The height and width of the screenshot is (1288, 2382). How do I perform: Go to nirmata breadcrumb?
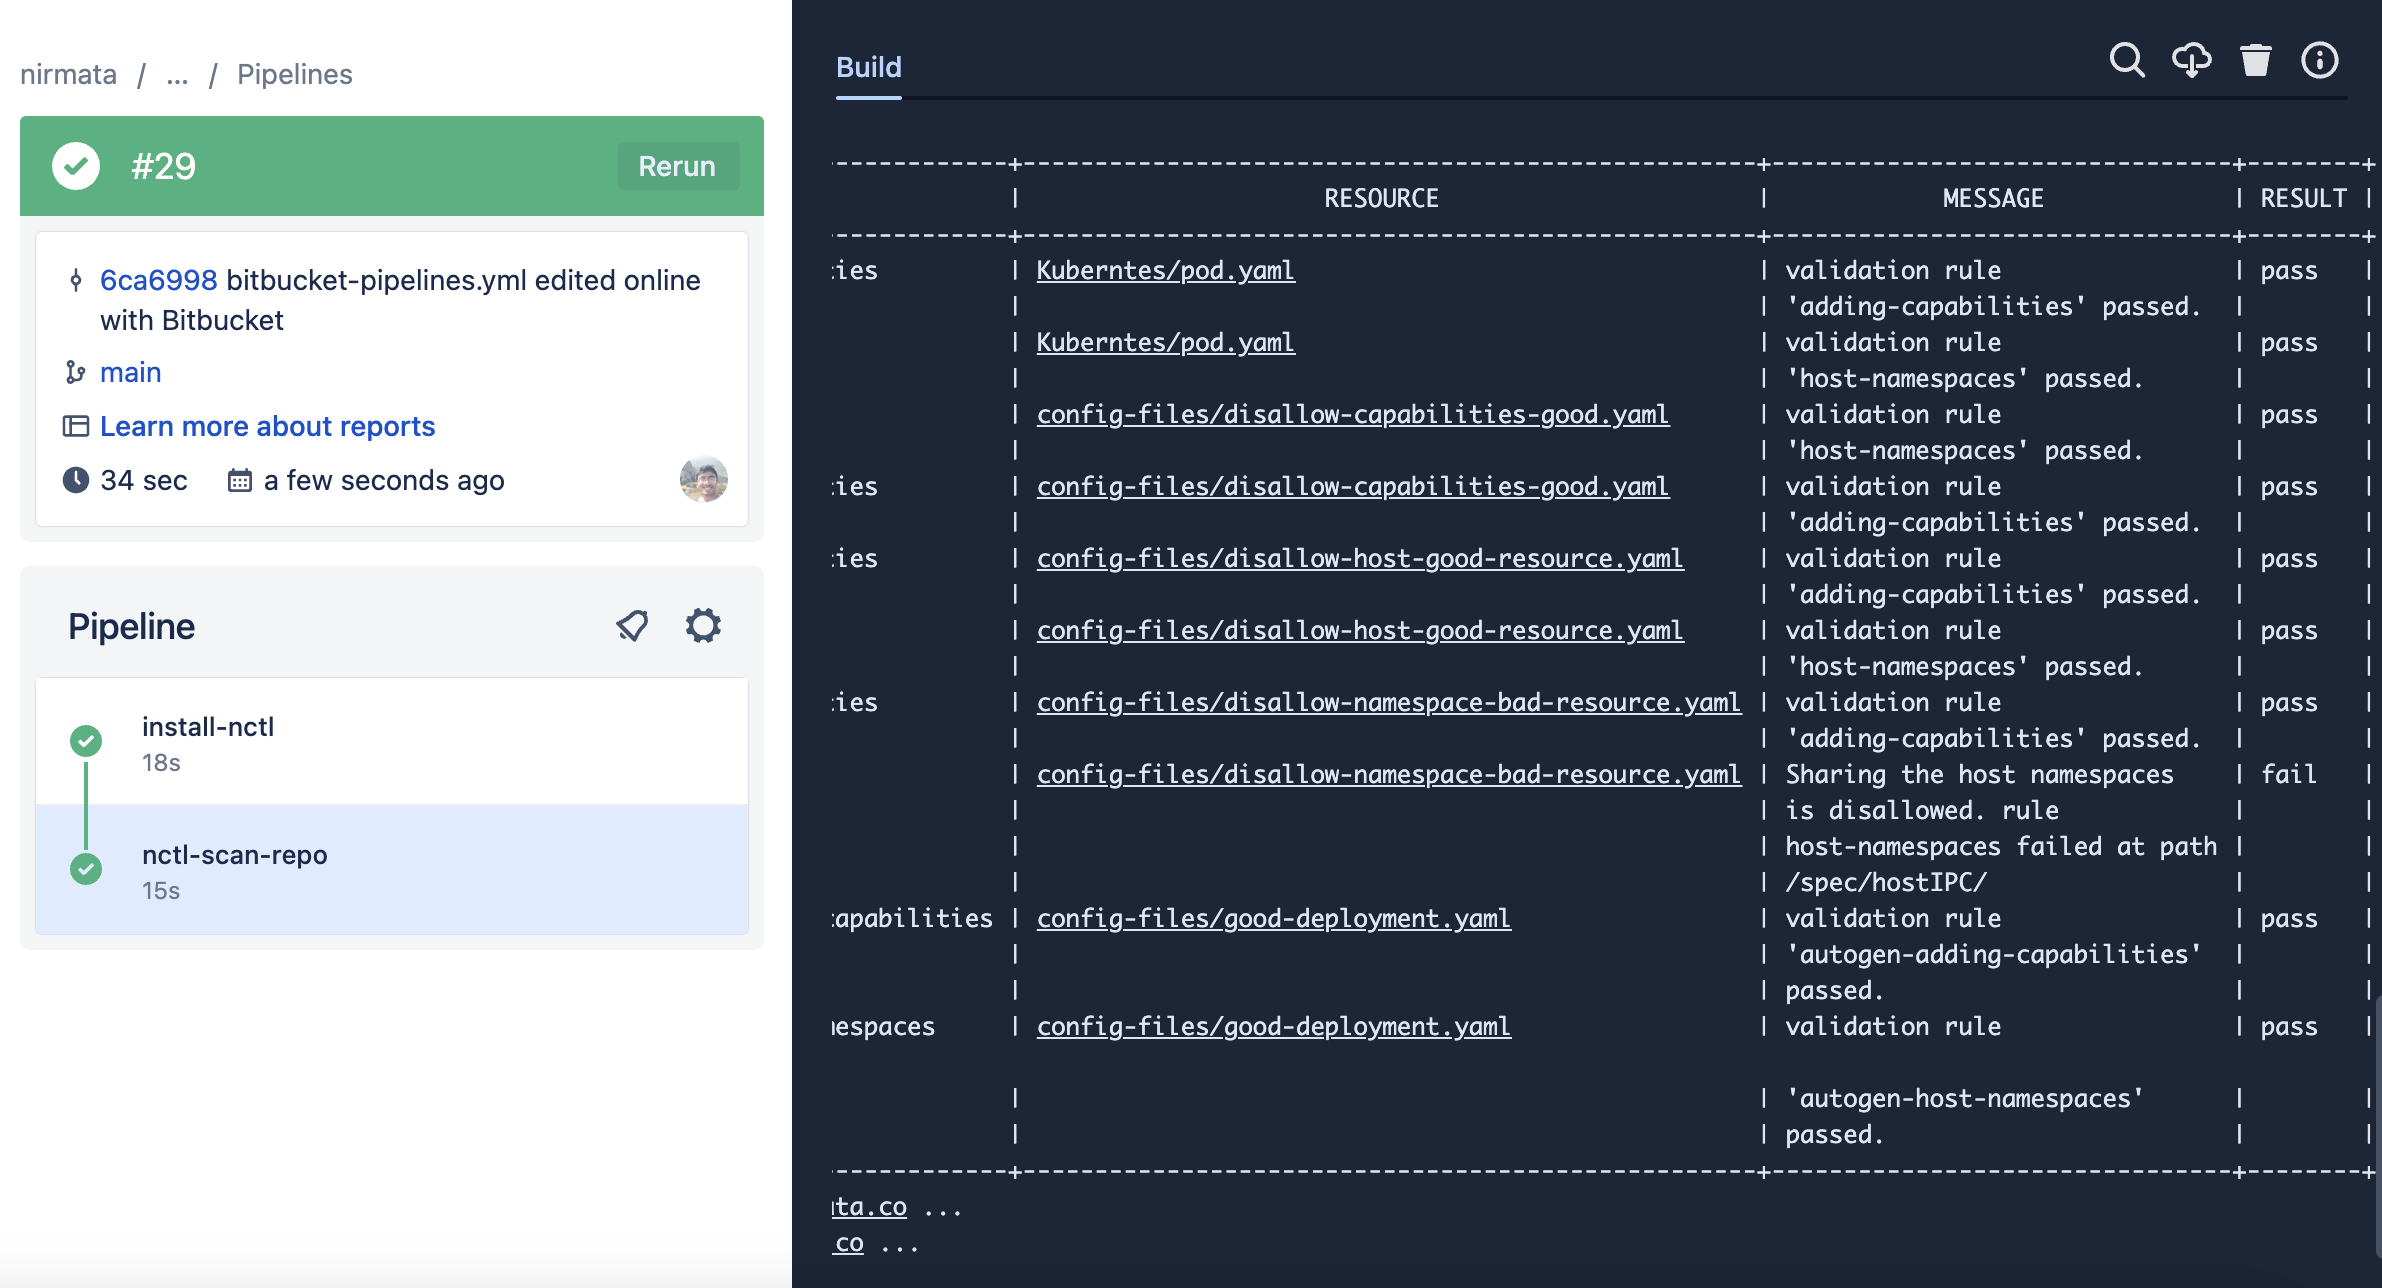pos(68,74)
